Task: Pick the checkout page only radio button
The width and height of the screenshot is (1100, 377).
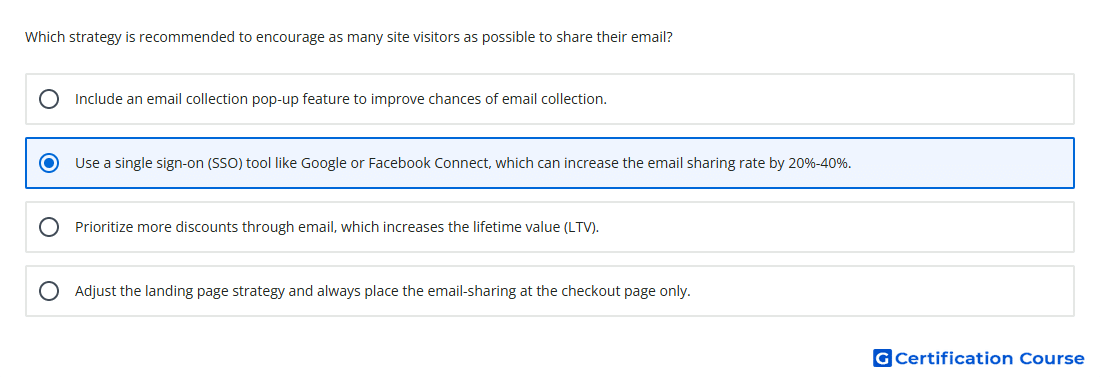Action: tap(49, 291)
